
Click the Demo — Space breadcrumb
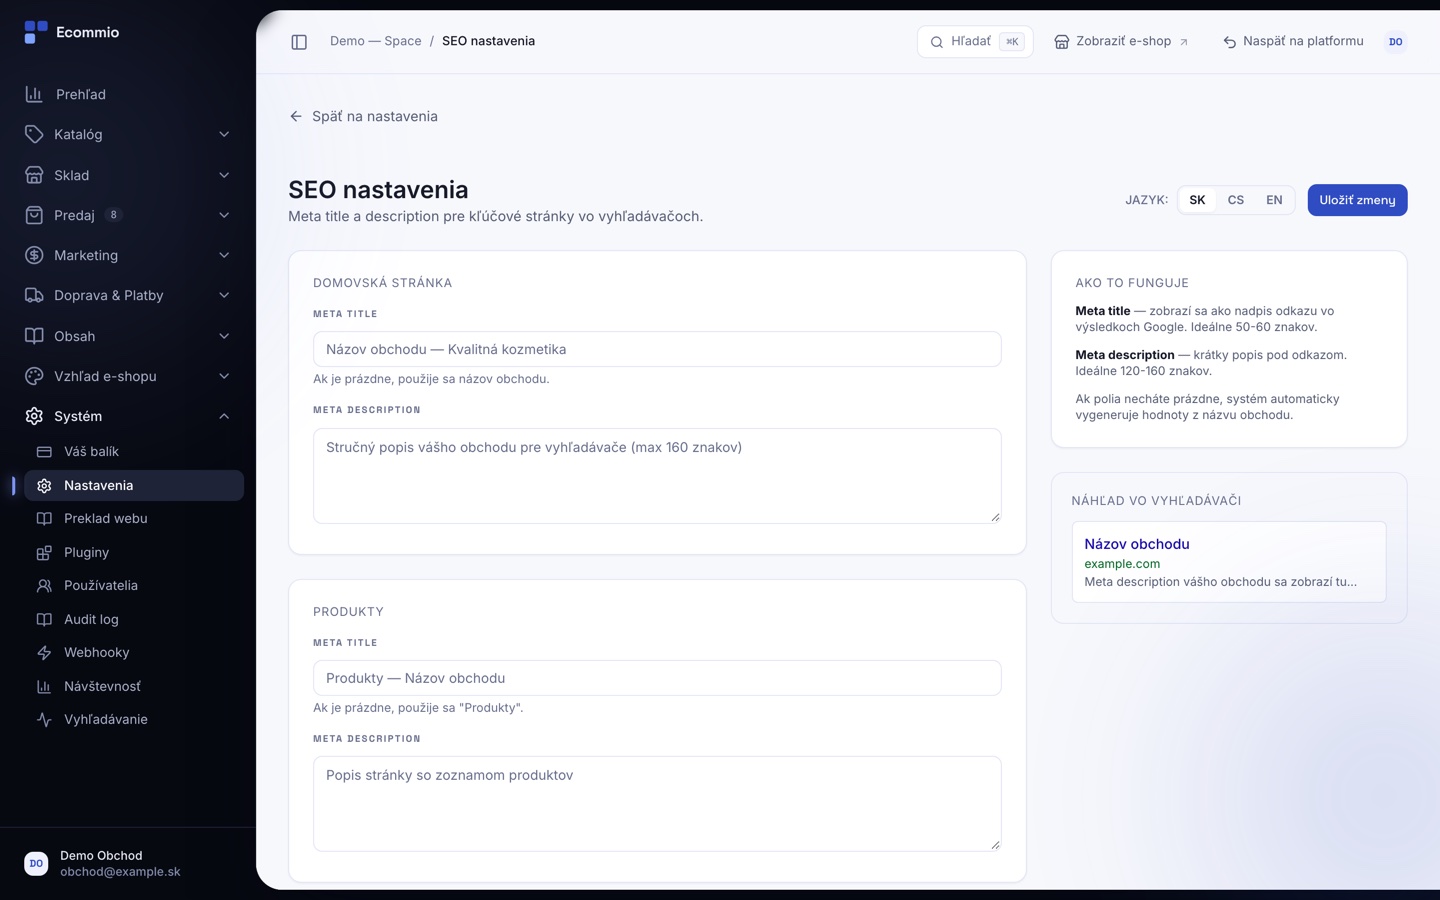(376, 41)
